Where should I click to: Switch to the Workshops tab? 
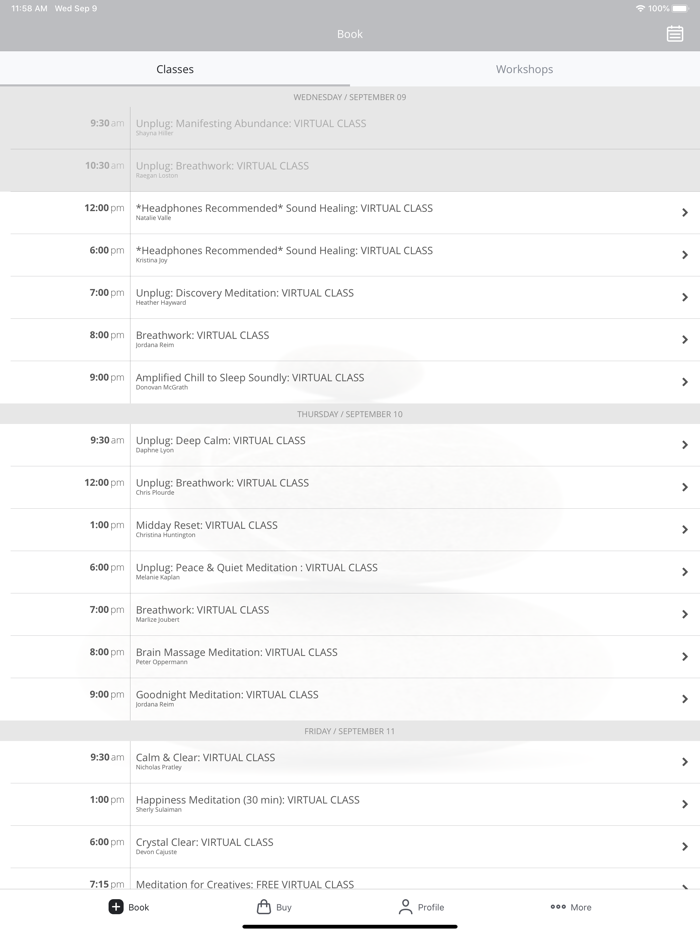tap(524, 69)
